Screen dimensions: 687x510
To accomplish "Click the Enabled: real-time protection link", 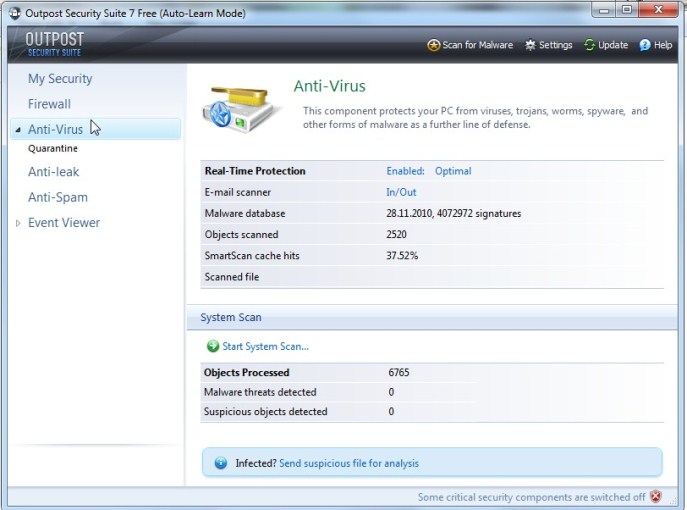I will click(405, 171).
